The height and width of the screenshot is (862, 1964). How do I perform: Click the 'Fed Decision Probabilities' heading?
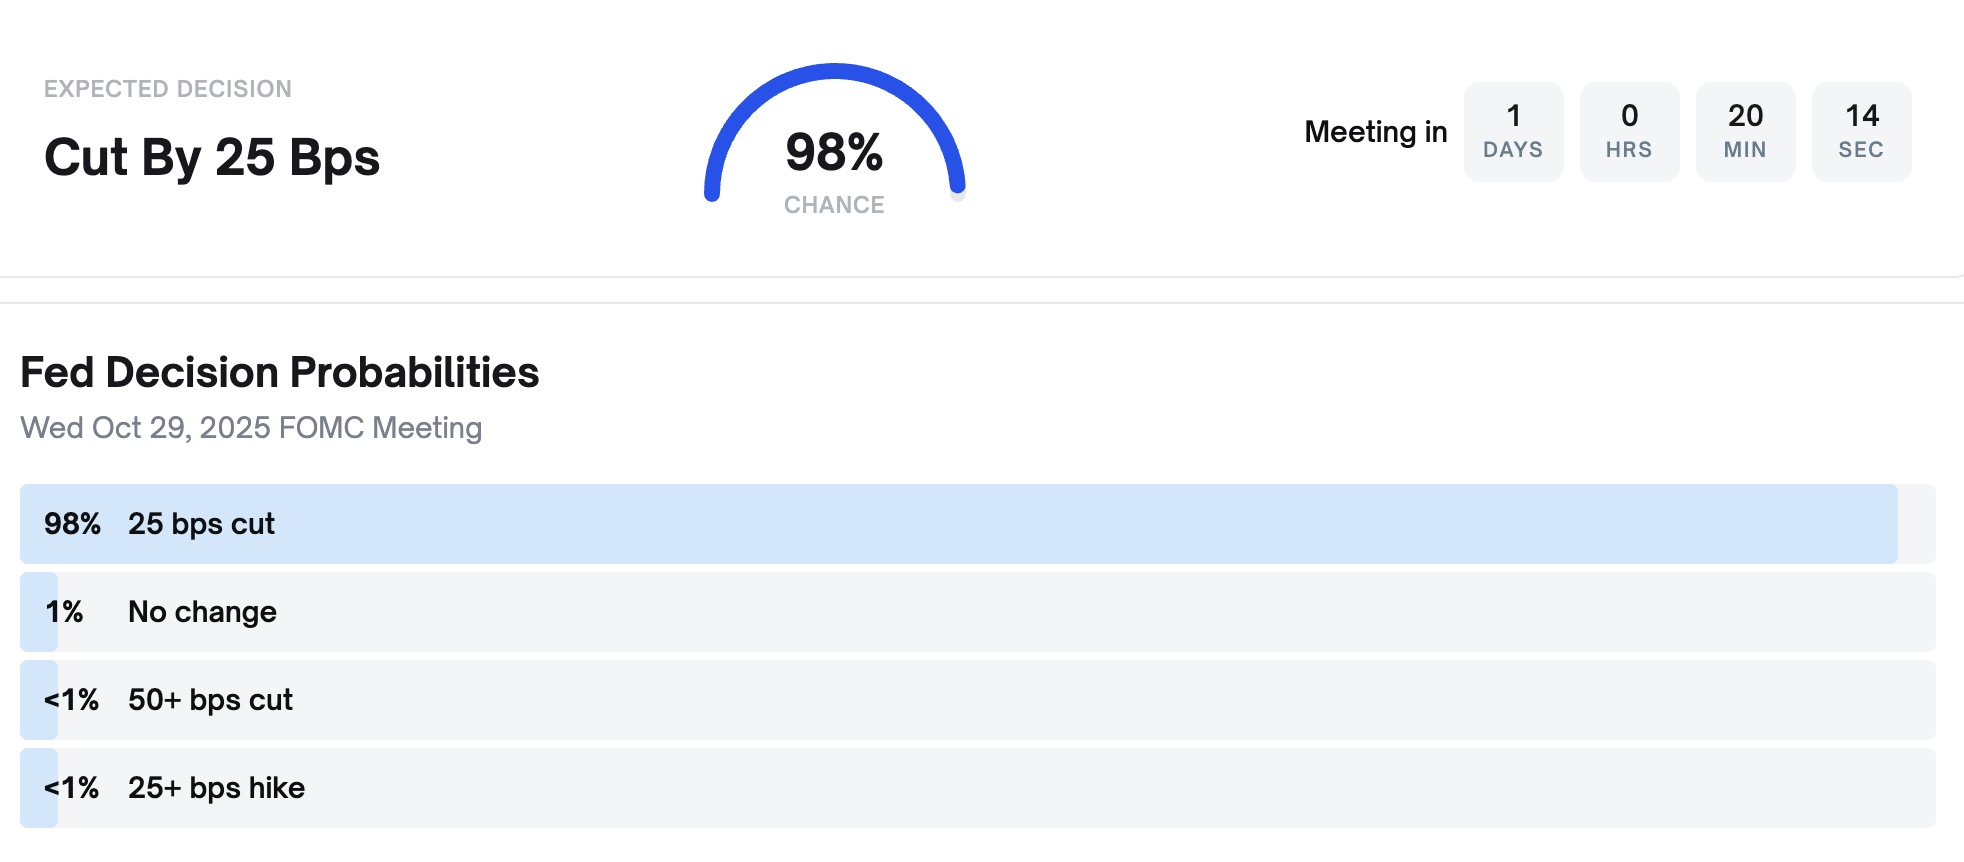pos(280,373)
